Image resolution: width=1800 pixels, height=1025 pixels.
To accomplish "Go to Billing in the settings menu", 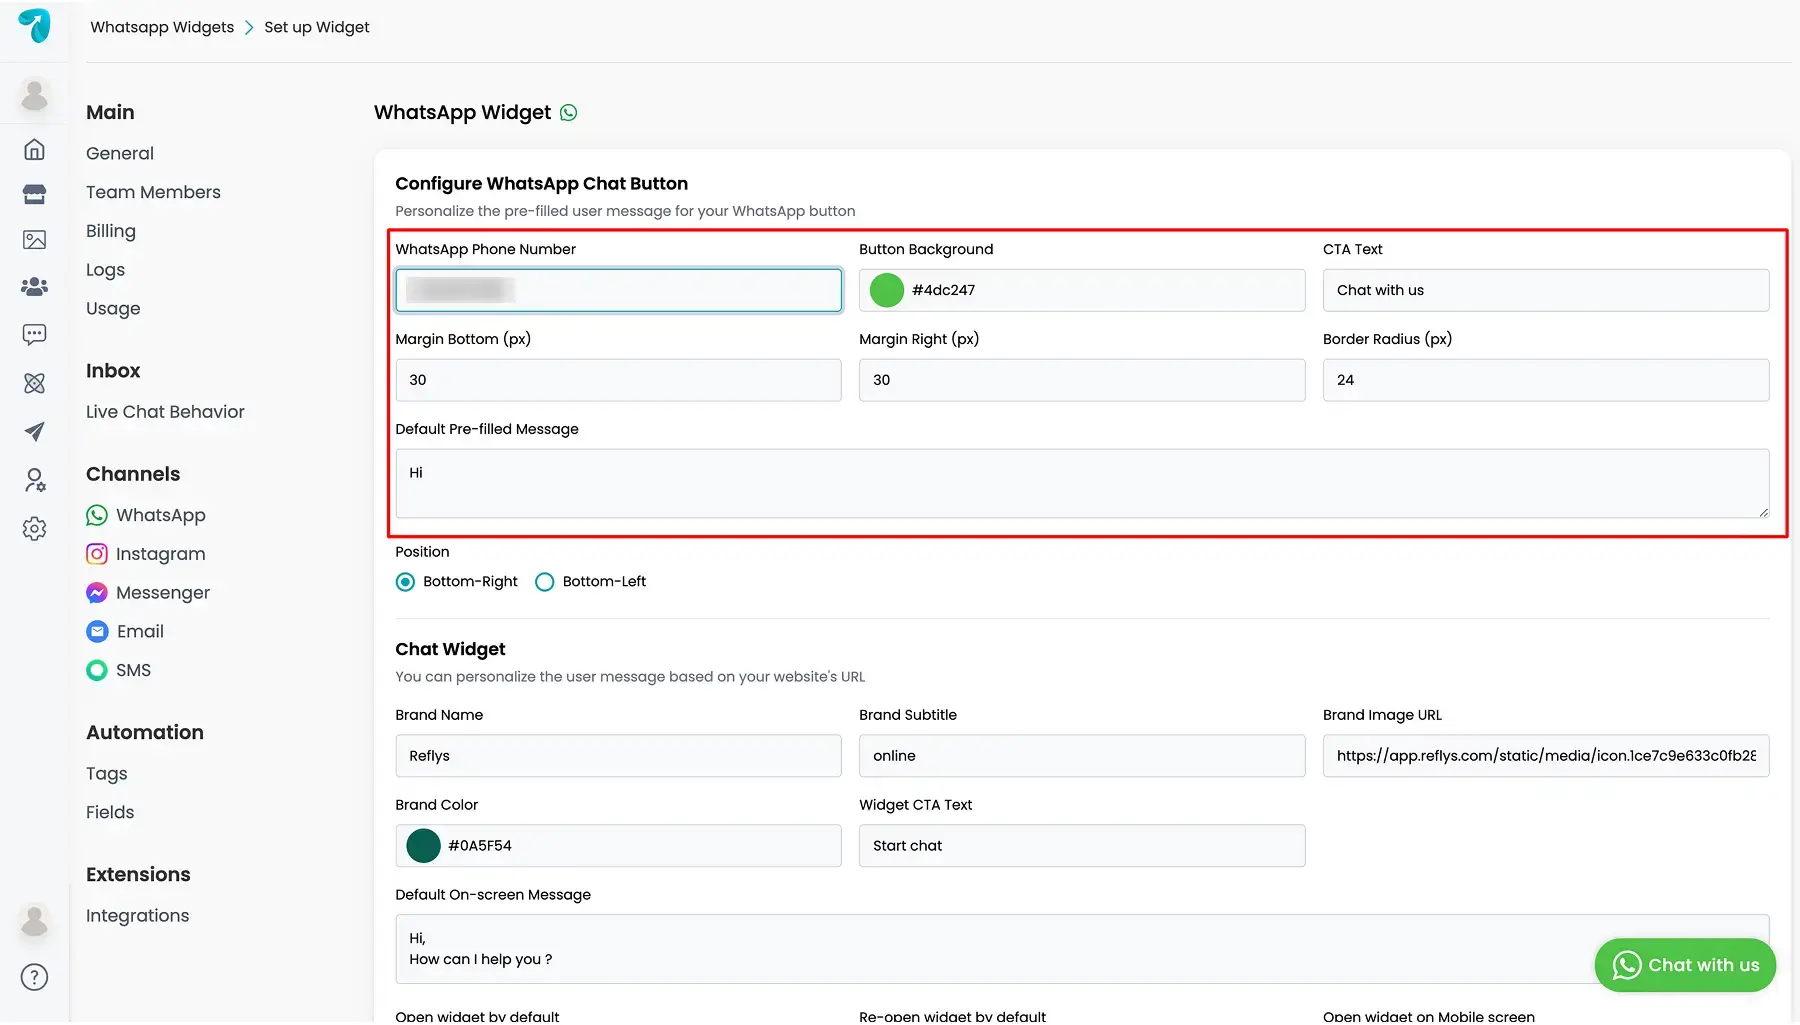I will click(111, 231).
